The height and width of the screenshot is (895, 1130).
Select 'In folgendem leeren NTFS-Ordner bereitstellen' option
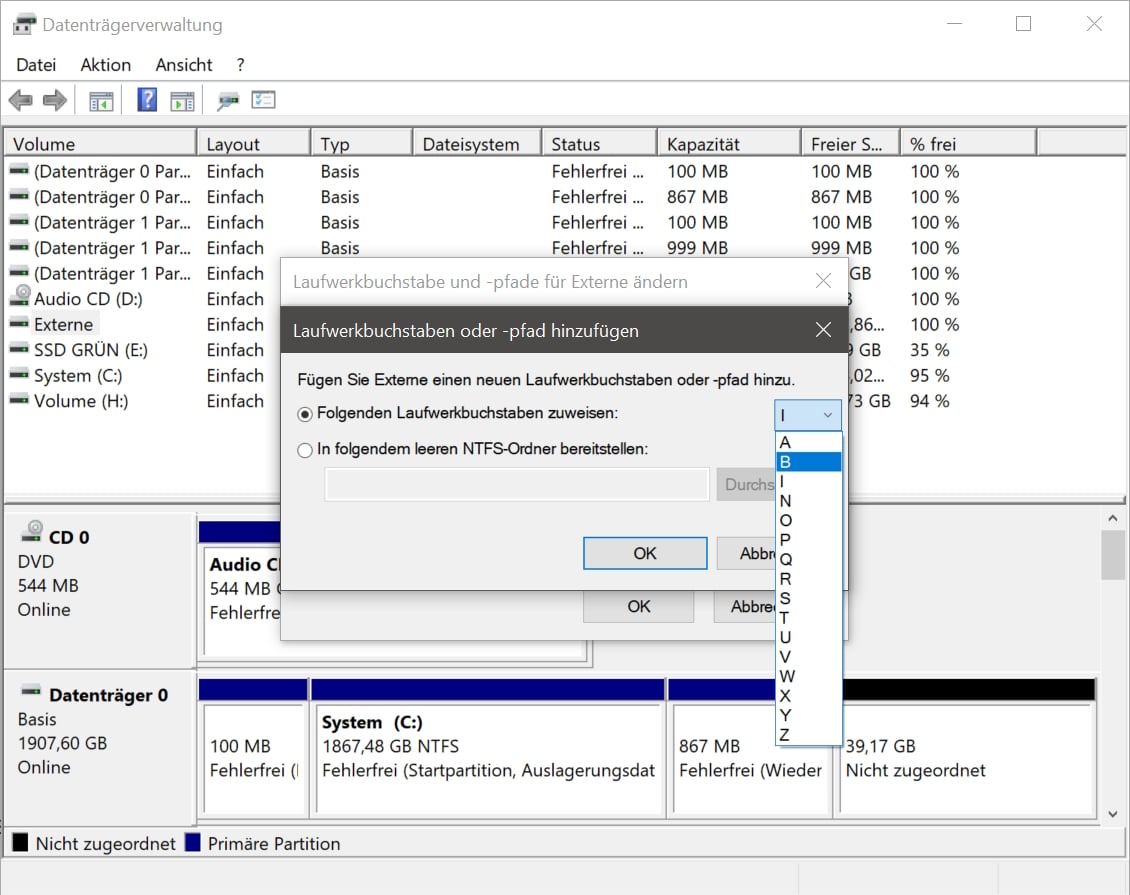(305, 450)
